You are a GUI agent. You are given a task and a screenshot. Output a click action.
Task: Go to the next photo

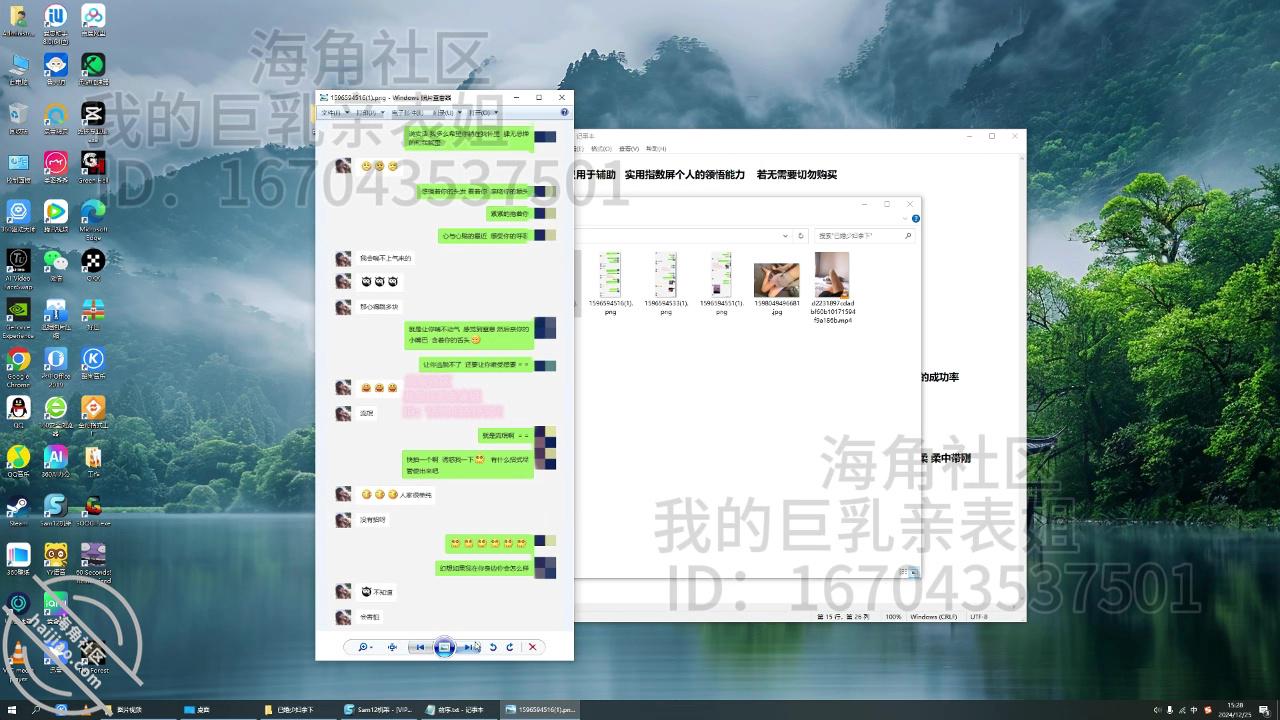pos(468,647)
